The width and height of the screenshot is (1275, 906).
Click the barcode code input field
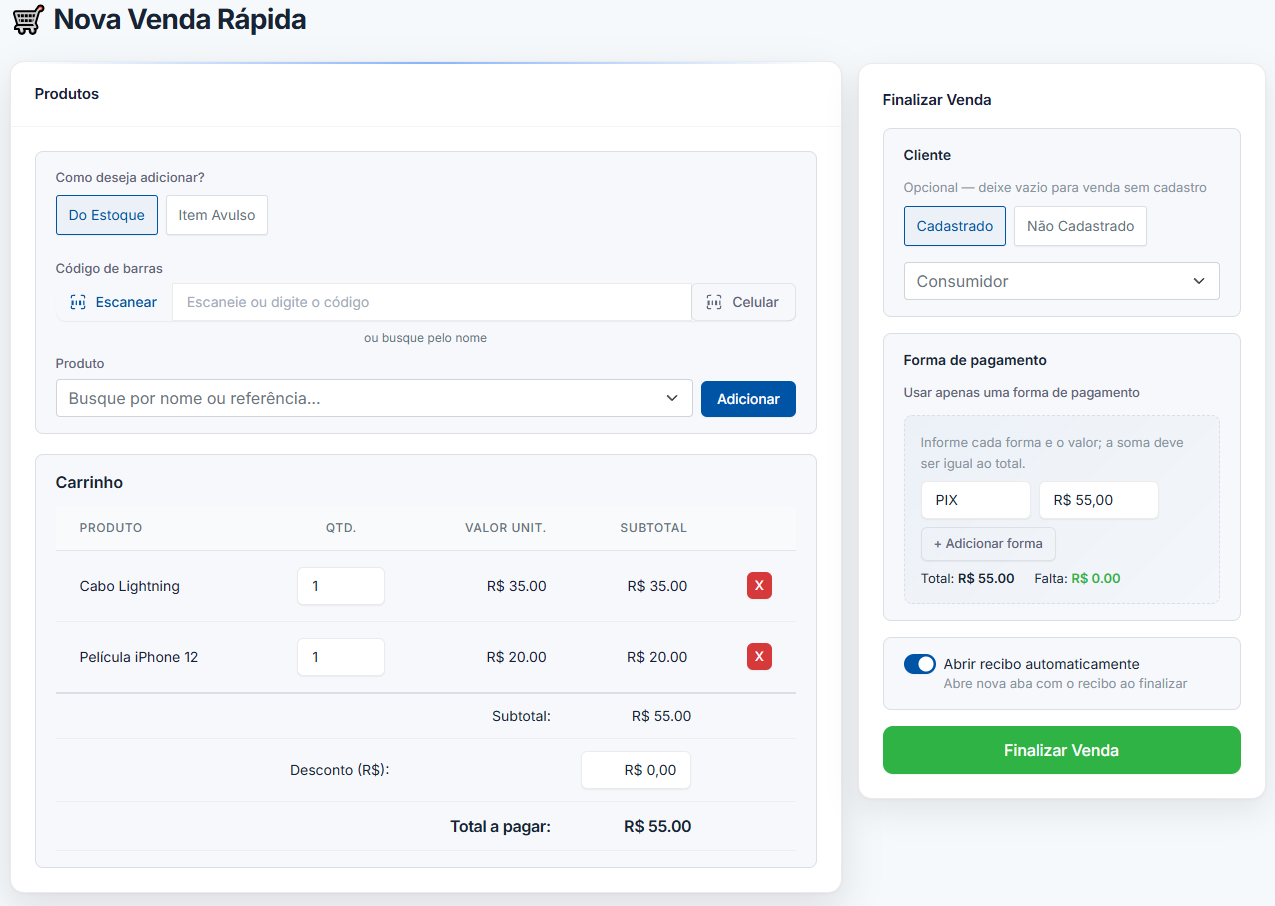(x=431, y=302)
